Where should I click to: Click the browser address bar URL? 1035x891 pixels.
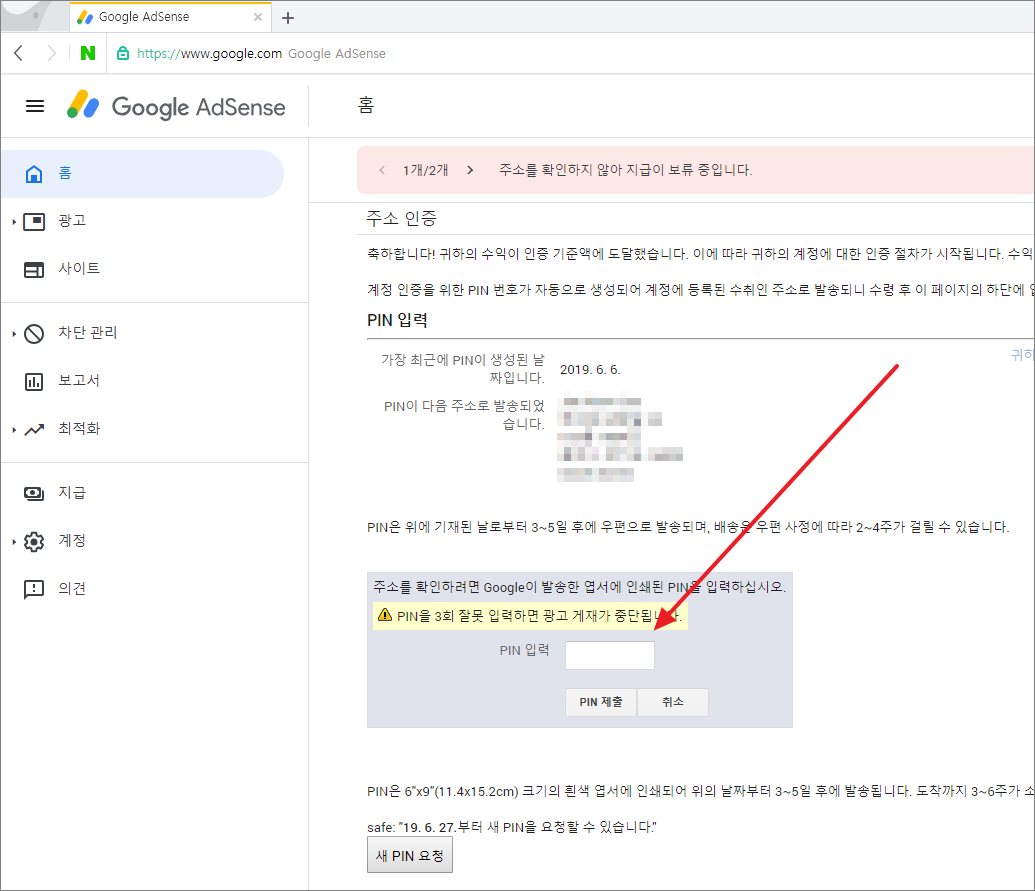point(209,53)
